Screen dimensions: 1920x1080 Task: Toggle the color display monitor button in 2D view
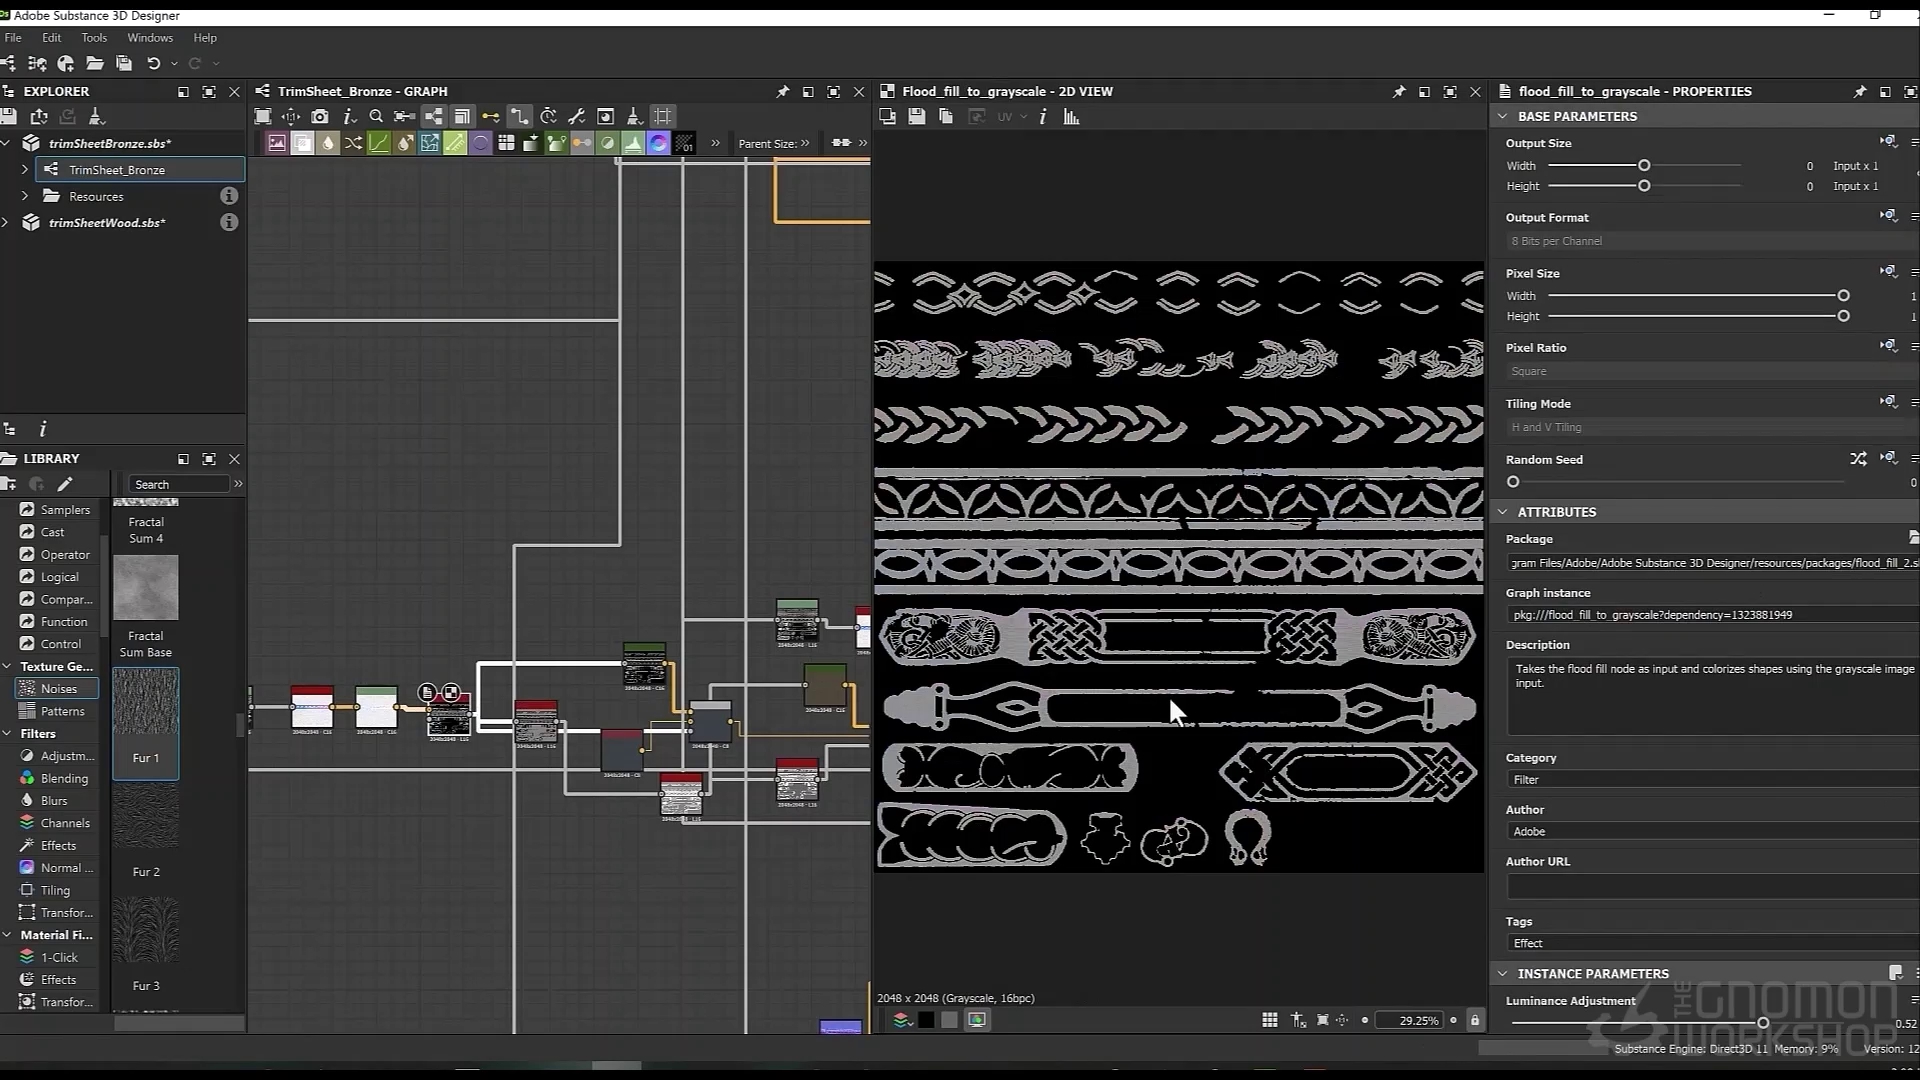pos(977,1020)
